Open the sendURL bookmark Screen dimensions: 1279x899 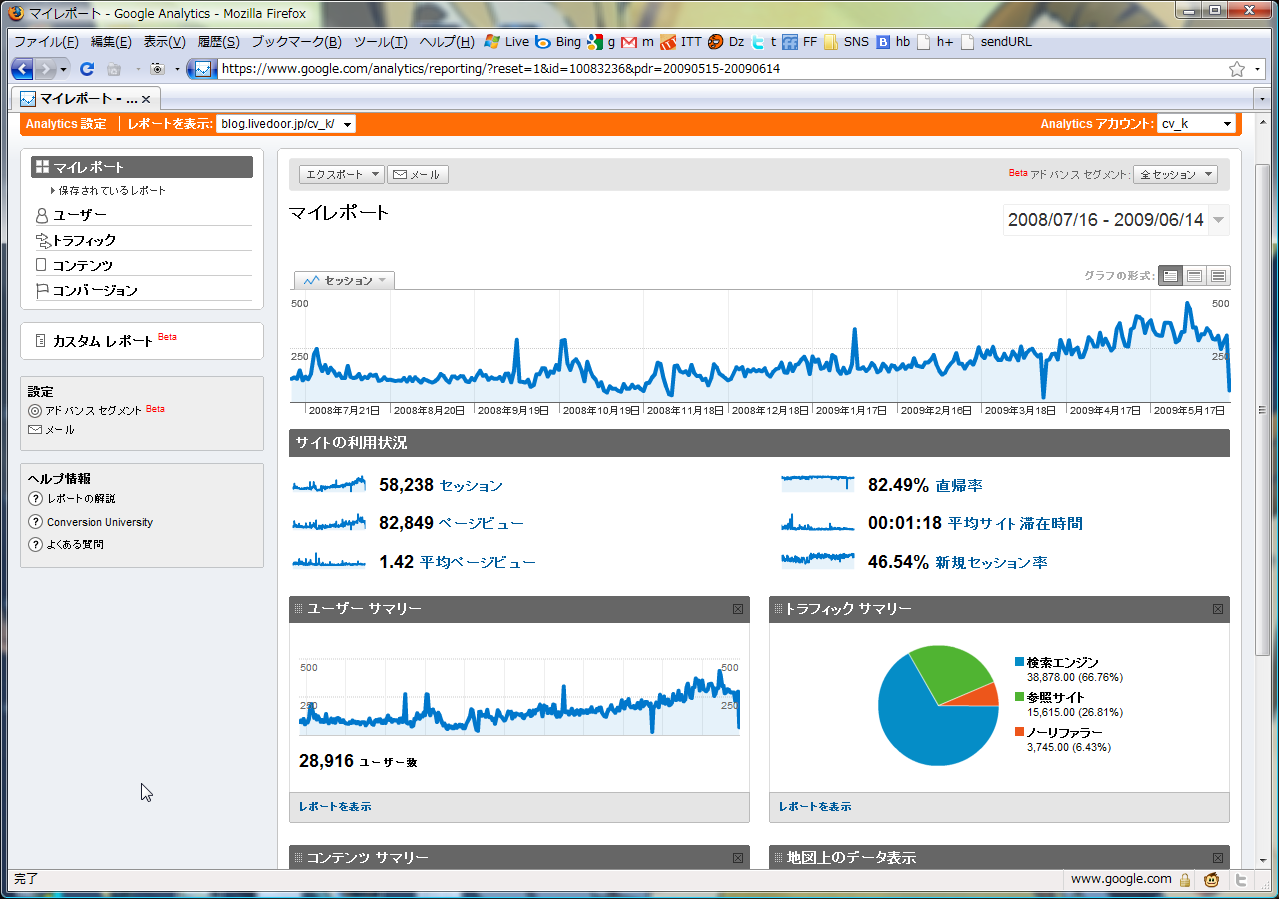point(996,42)
